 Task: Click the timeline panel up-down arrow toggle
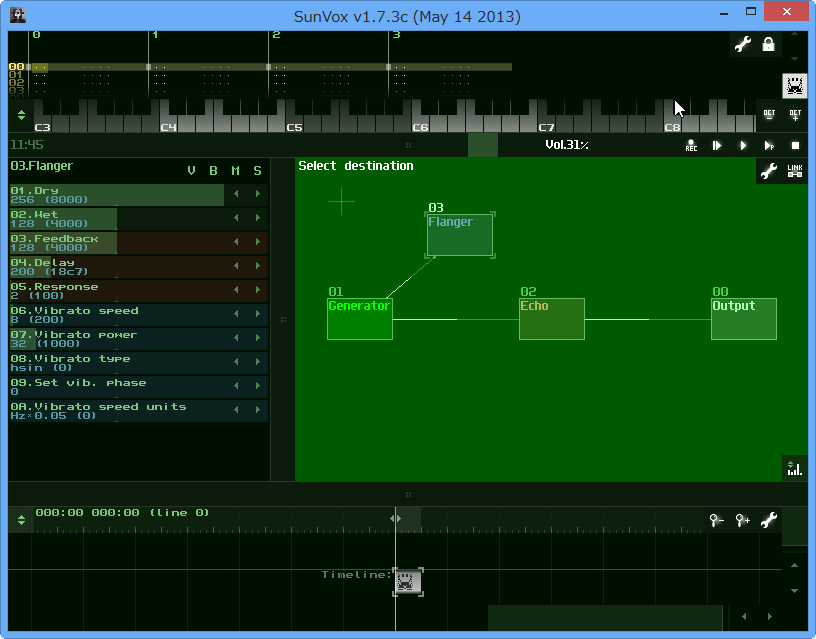[x=21, y=519]
